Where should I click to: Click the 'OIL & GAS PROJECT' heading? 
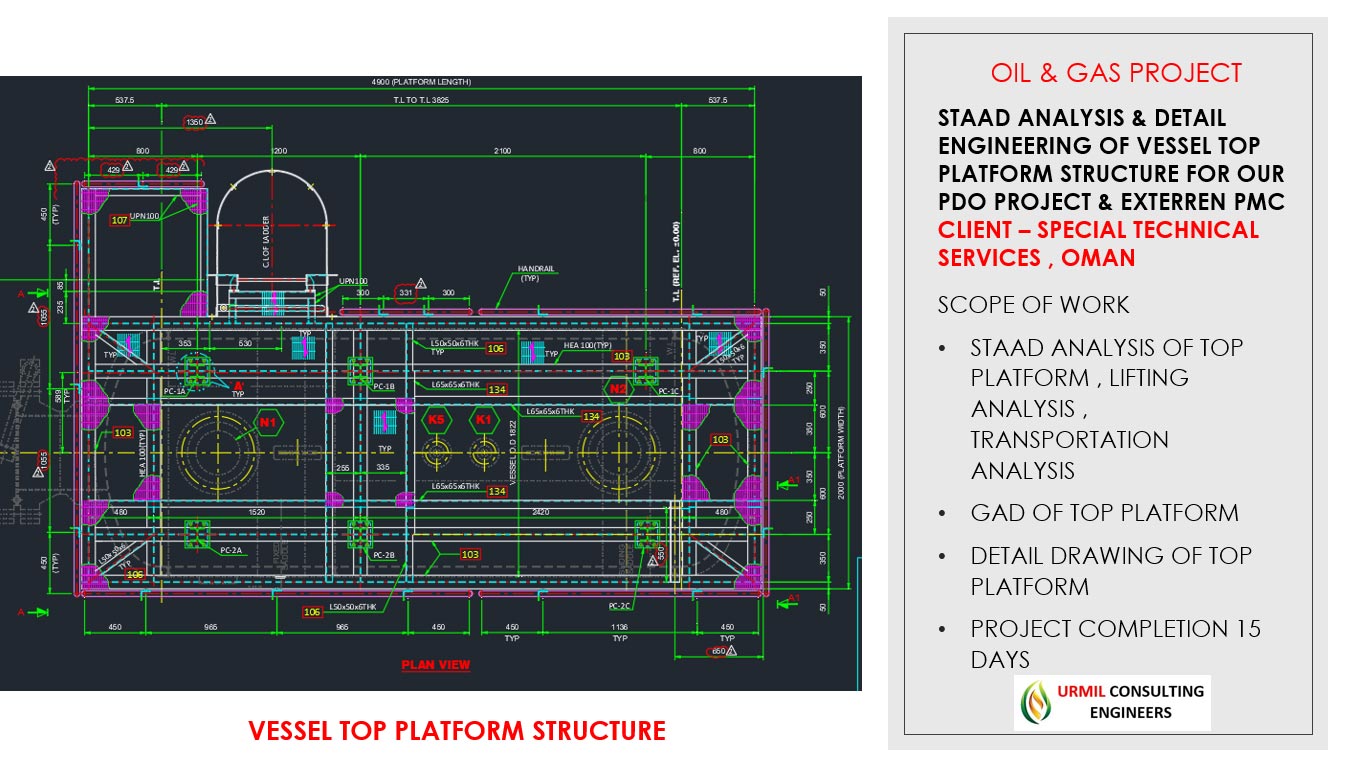coord(1116,73)
